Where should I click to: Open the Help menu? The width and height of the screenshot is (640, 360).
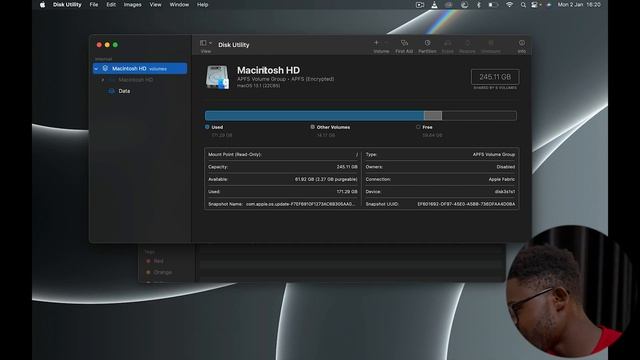pyautogui.click(x=202, y=5)
